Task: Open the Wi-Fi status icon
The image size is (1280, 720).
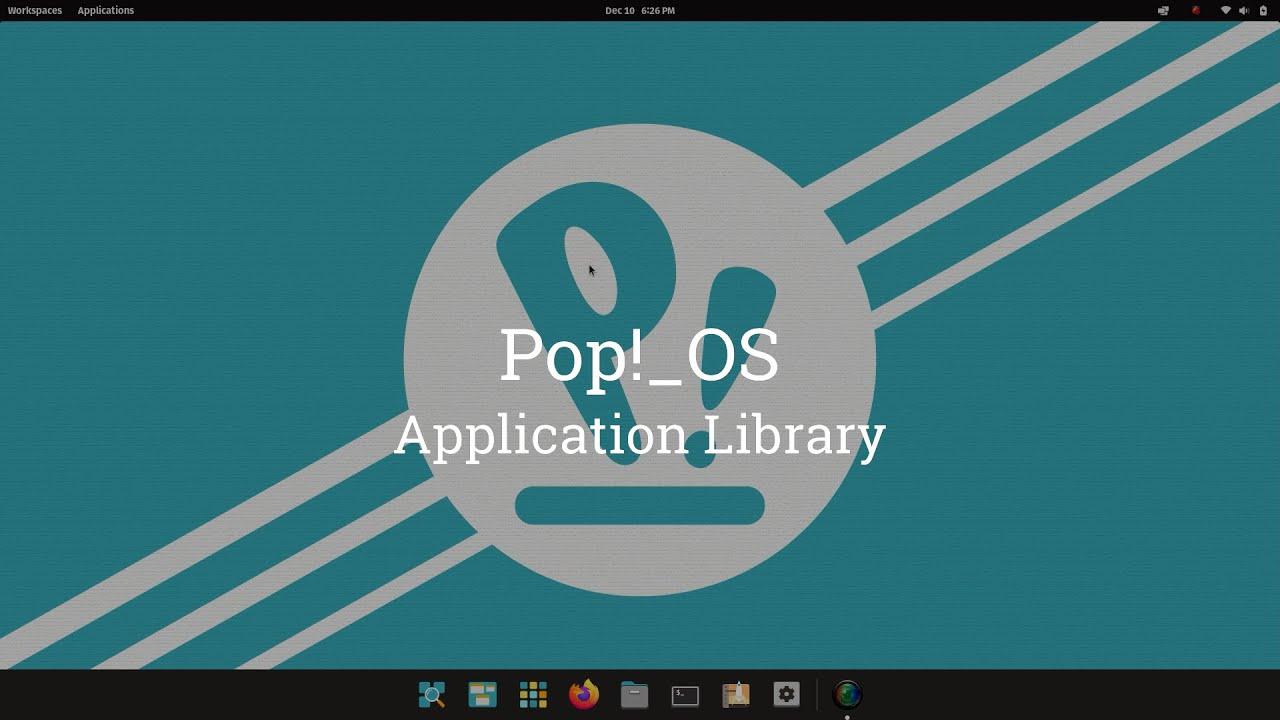Action: point(1225,10)
